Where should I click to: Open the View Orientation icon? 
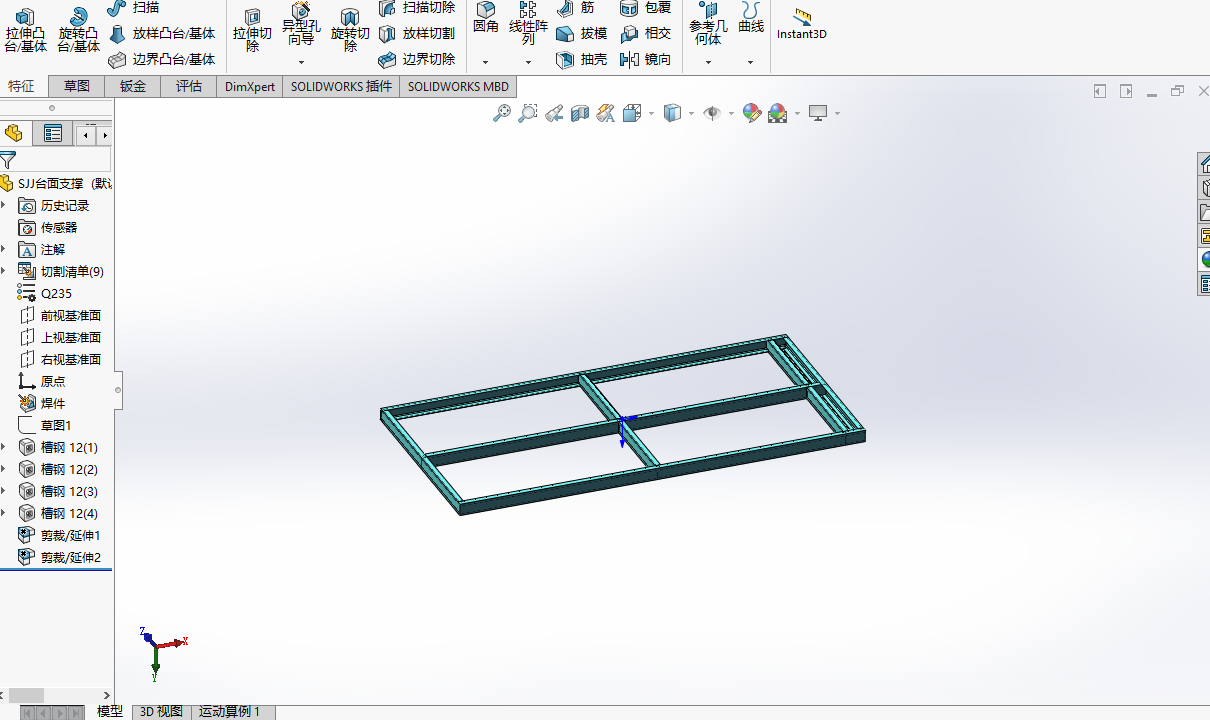click(632, 114)
